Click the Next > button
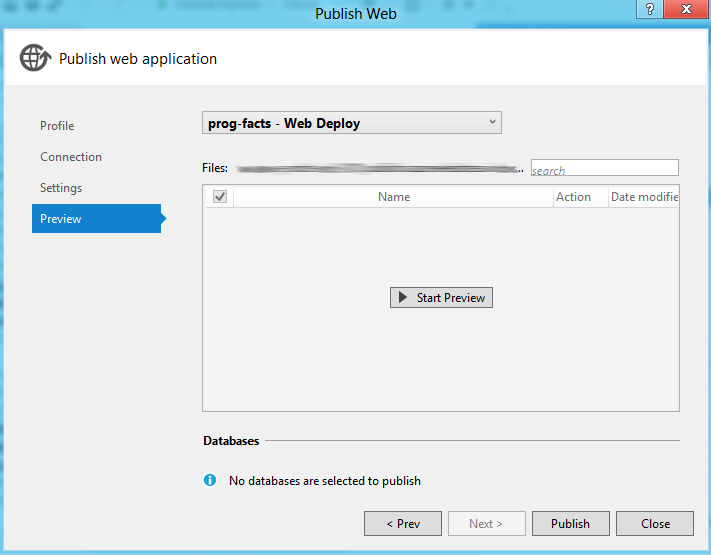Image resolution: width=711 pixels, height=555 pixels. tap(487, 524)
